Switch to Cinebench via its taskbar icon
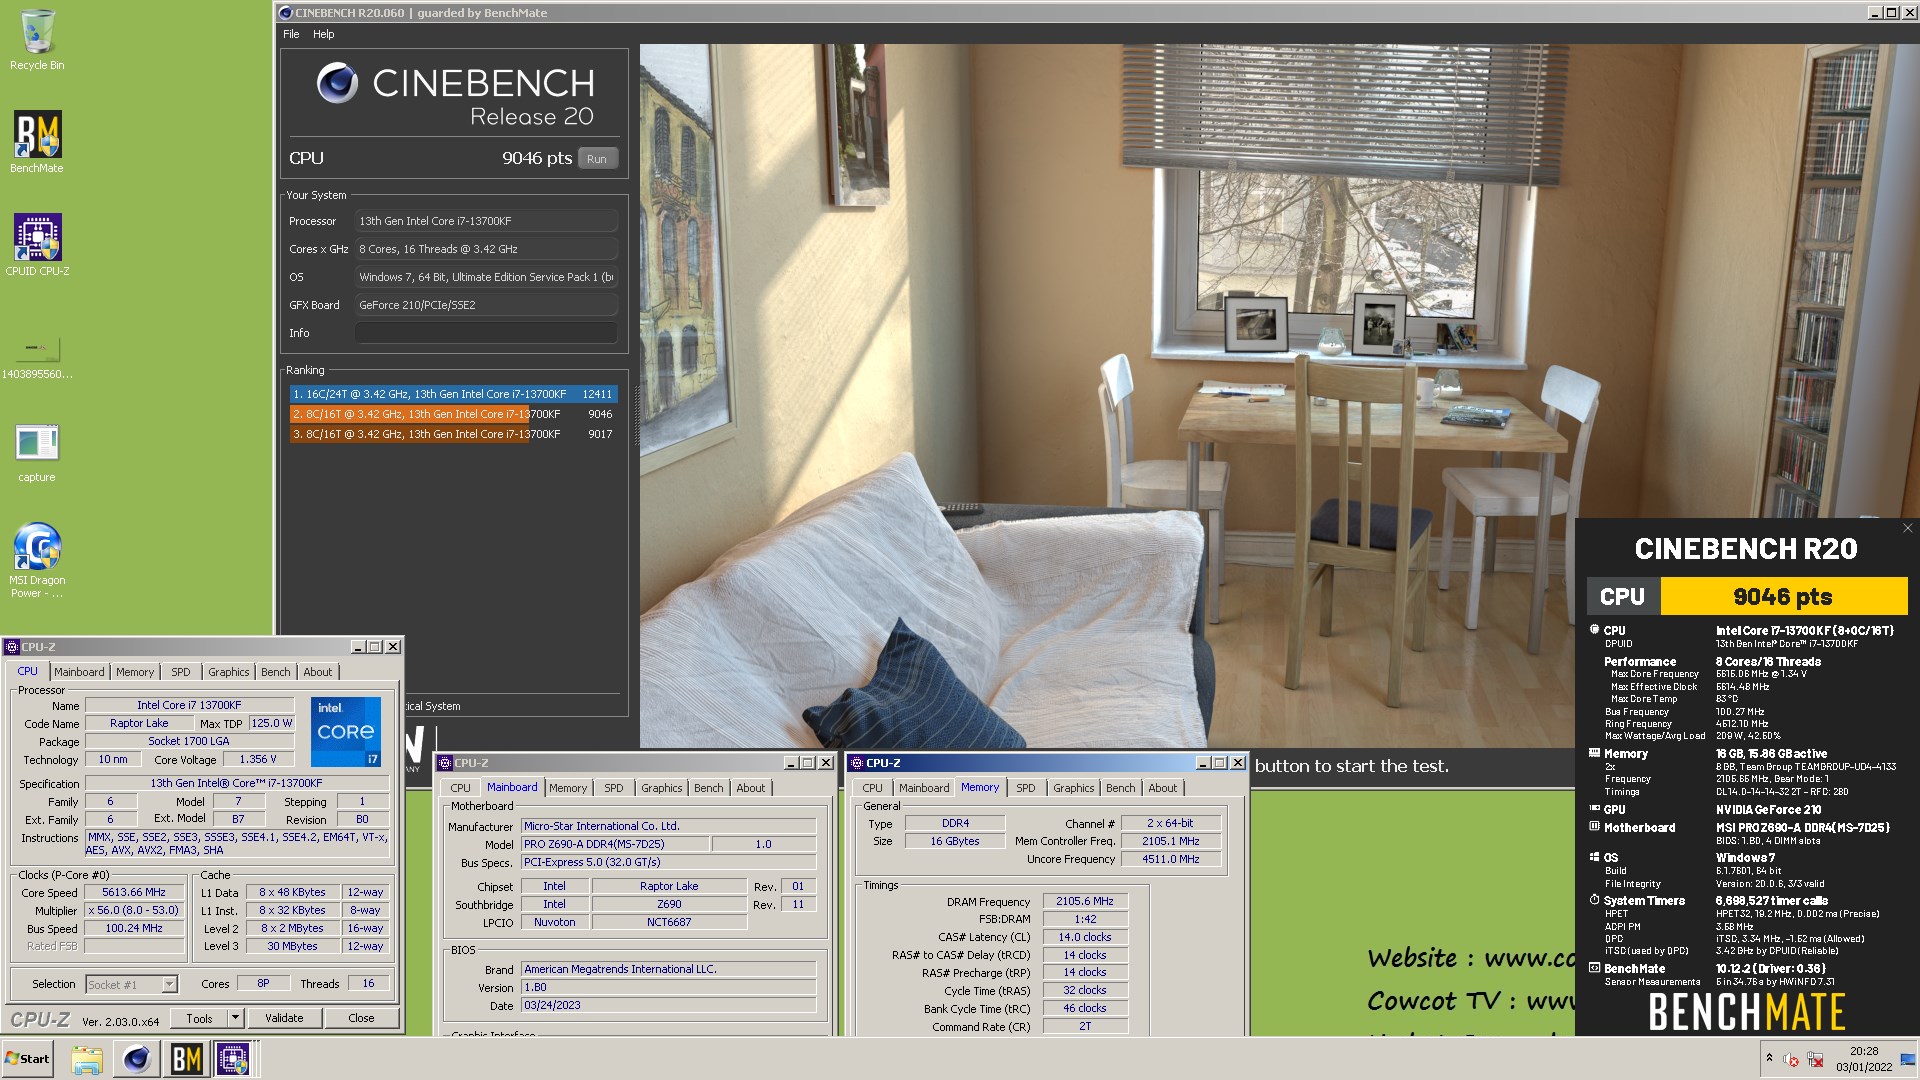Screen dimensions: 1920x1080 click(137, 1059)
